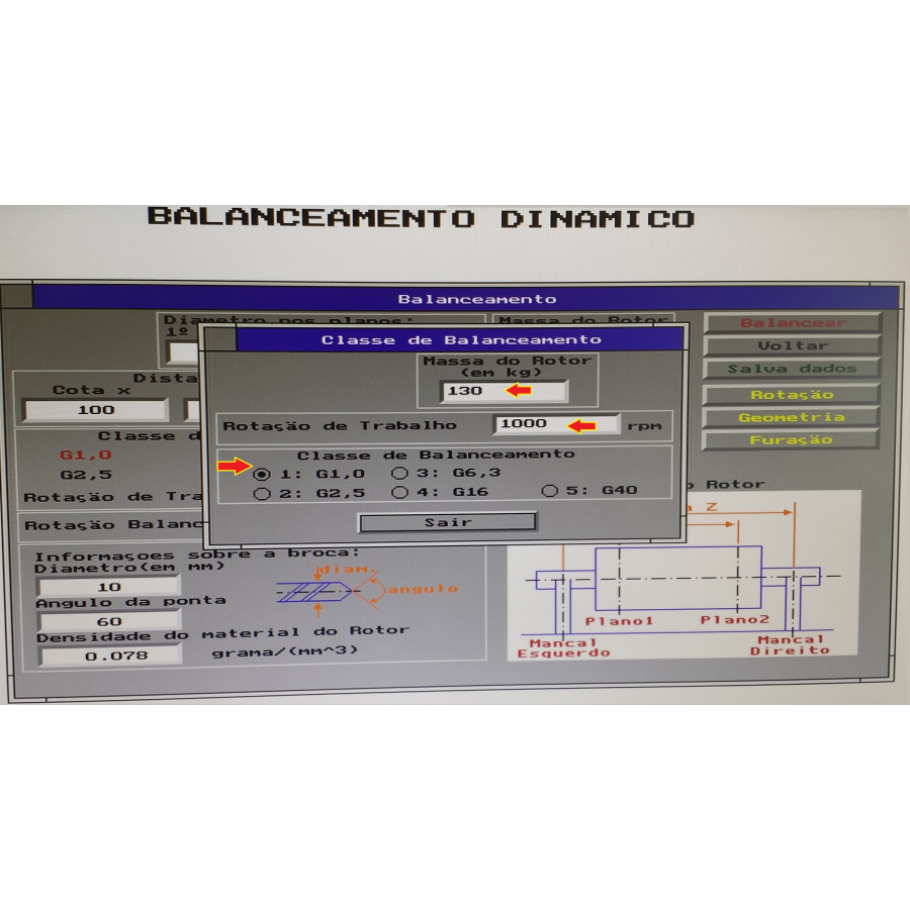Screen dimensions: 910x910
Task: Click the Cota x input field
Action: 96,410
